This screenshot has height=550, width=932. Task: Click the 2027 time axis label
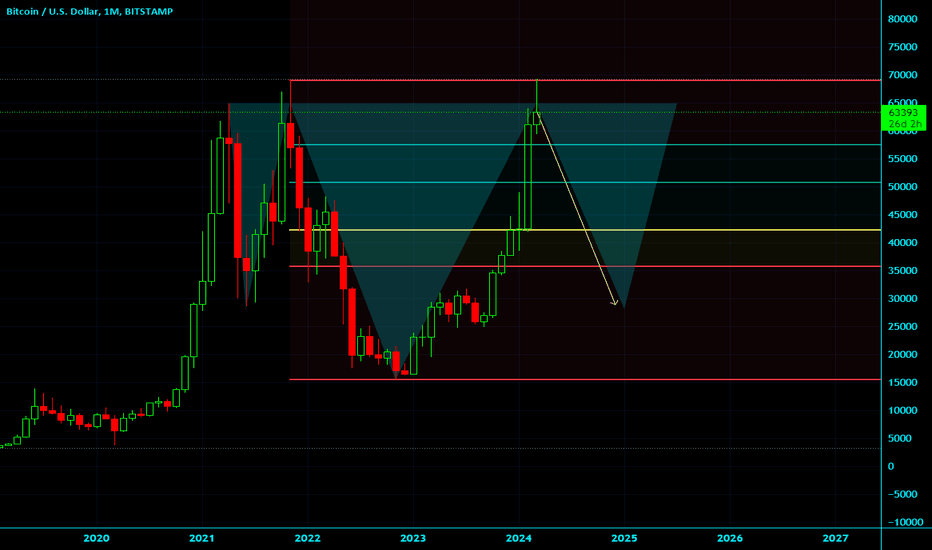click(835, 538)
